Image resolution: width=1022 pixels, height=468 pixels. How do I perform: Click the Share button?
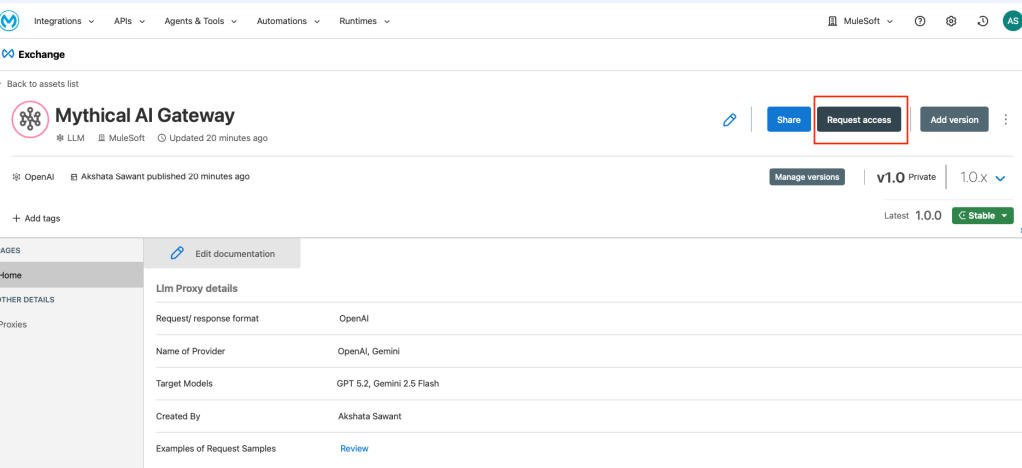coord(788,120)
